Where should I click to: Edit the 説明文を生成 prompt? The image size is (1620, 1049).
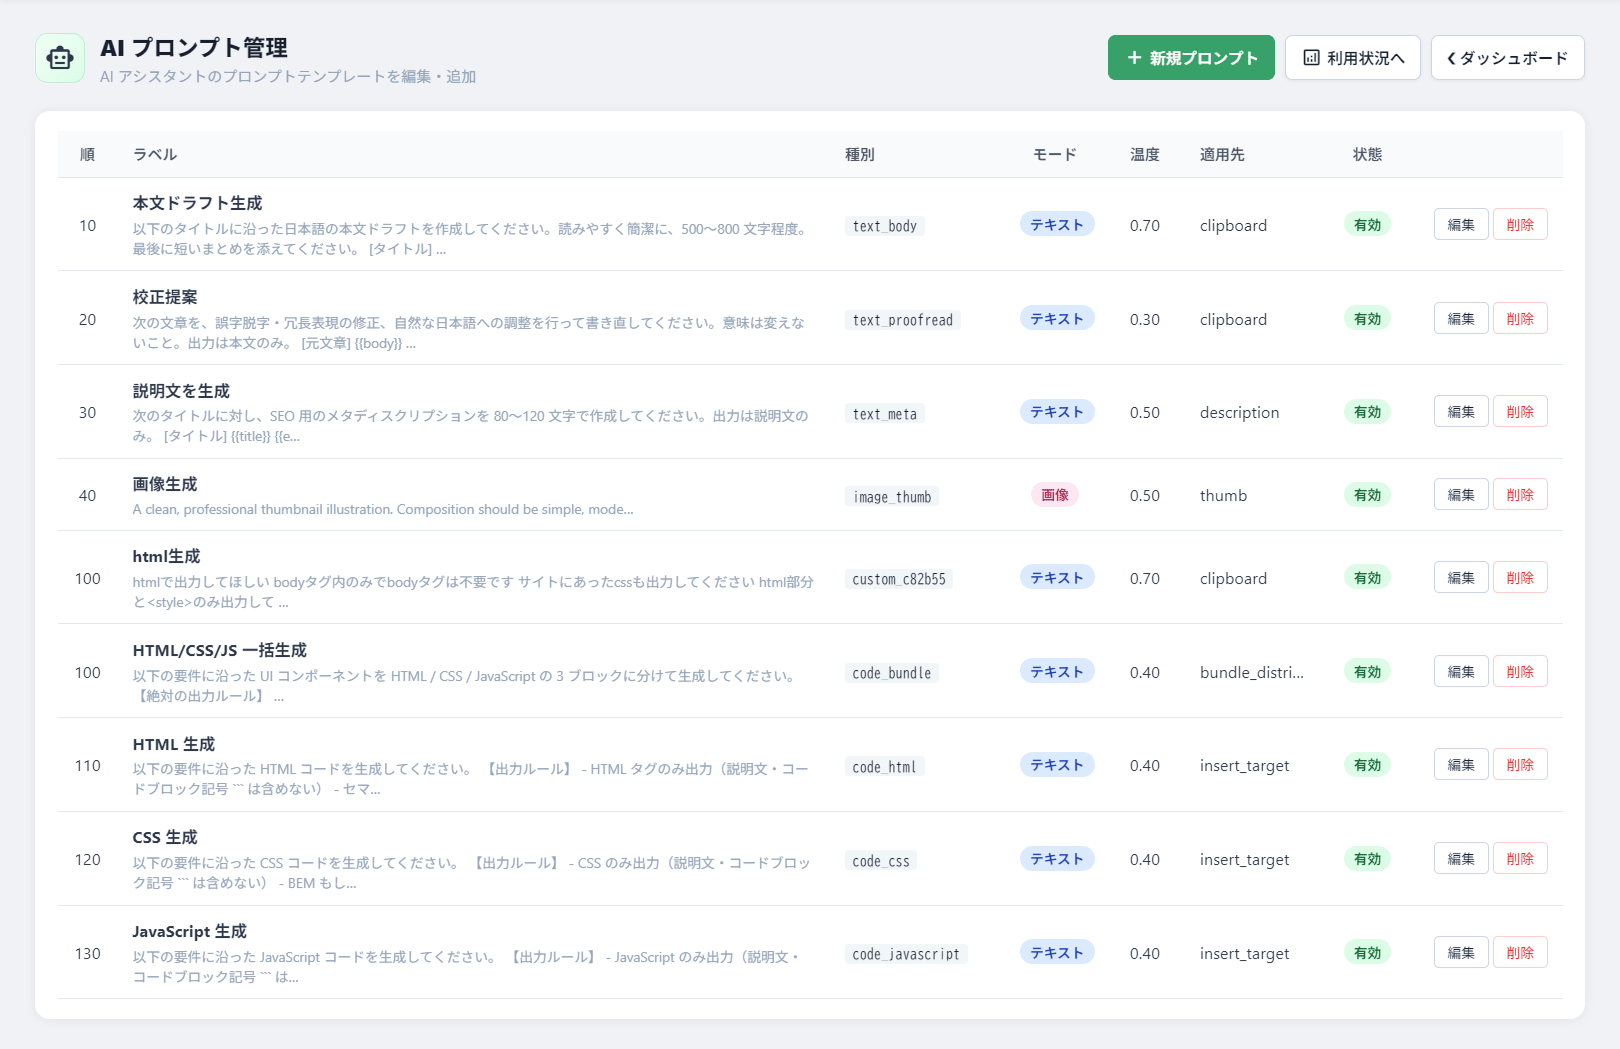click(1461, 412)
